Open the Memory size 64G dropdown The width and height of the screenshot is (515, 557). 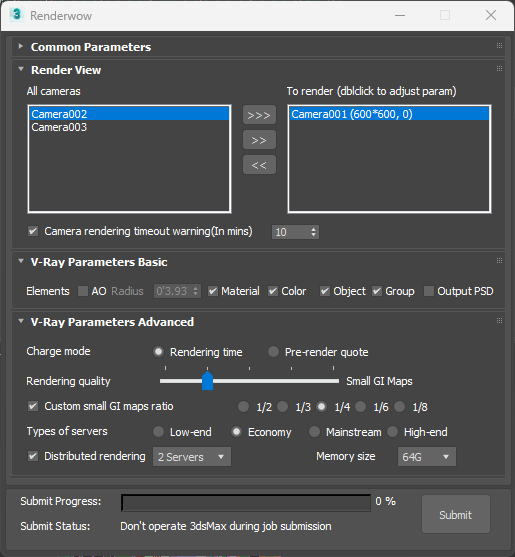click(427, 456)
